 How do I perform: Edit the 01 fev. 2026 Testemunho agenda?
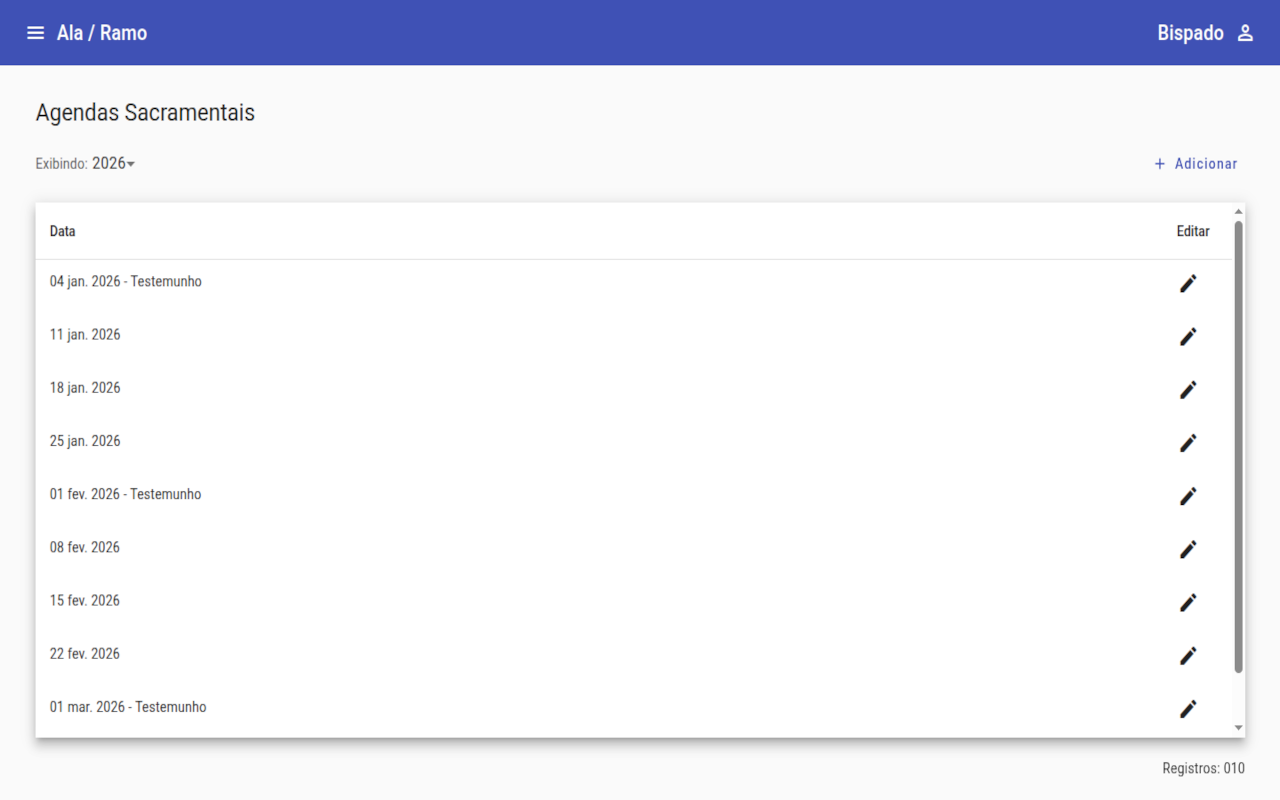tap(1188, 496)
